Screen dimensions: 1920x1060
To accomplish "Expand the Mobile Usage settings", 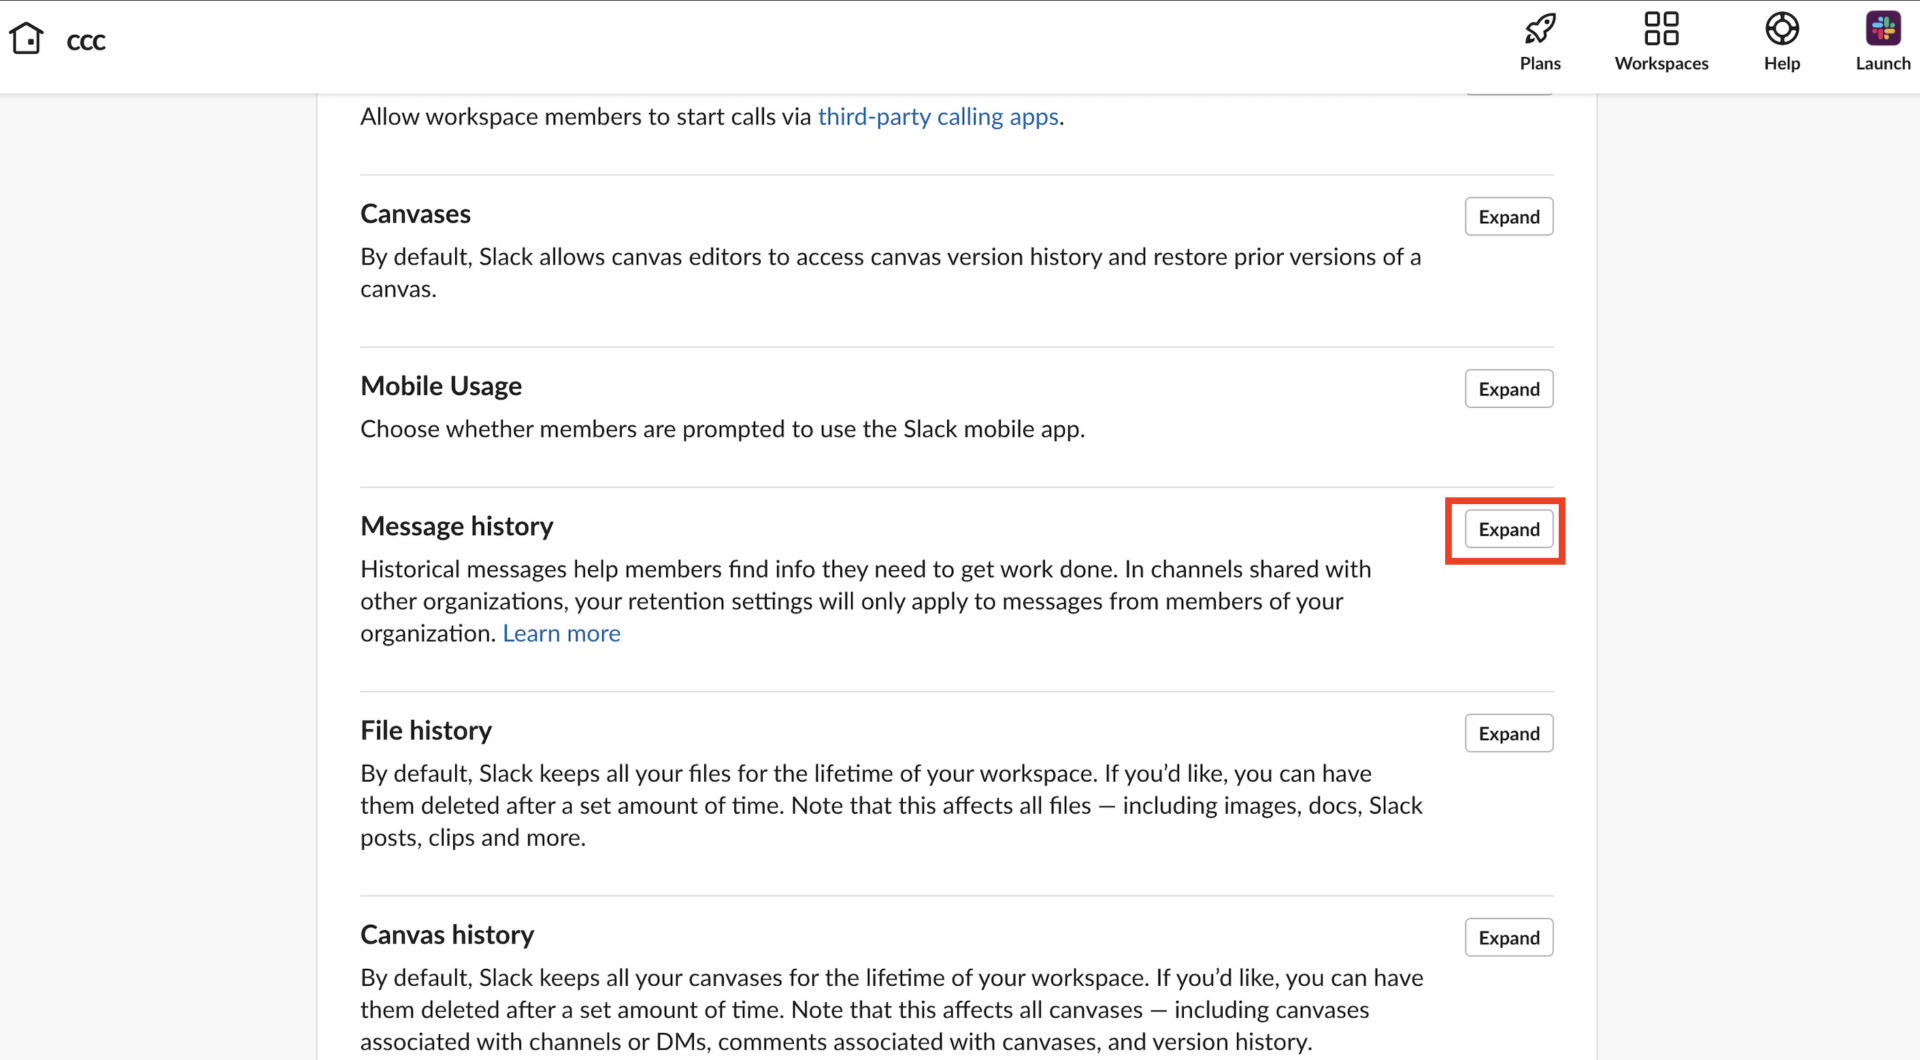I will click(1508, 389).
